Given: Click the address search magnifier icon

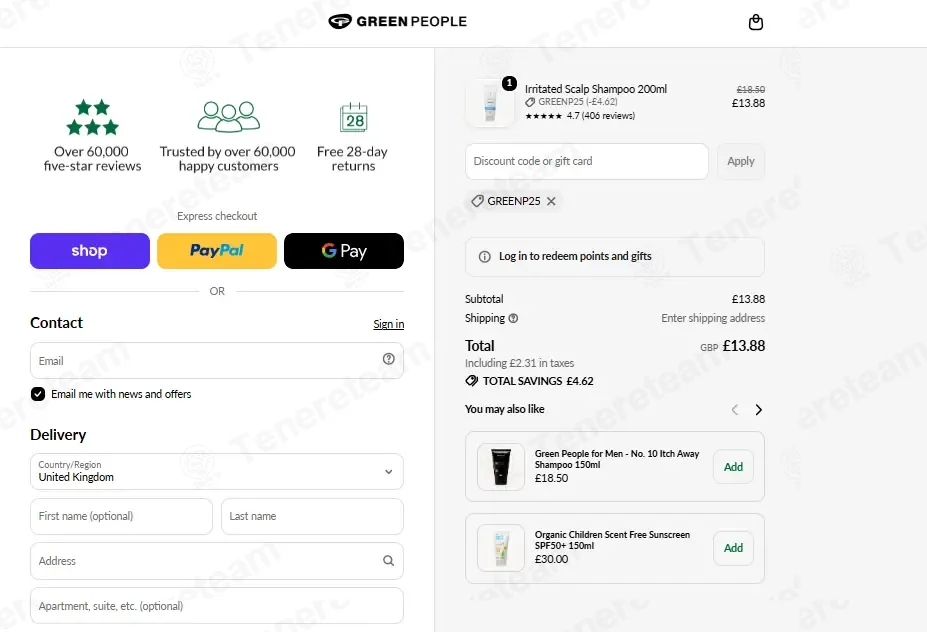Looking at the screenshot, I should coord(388,560).
